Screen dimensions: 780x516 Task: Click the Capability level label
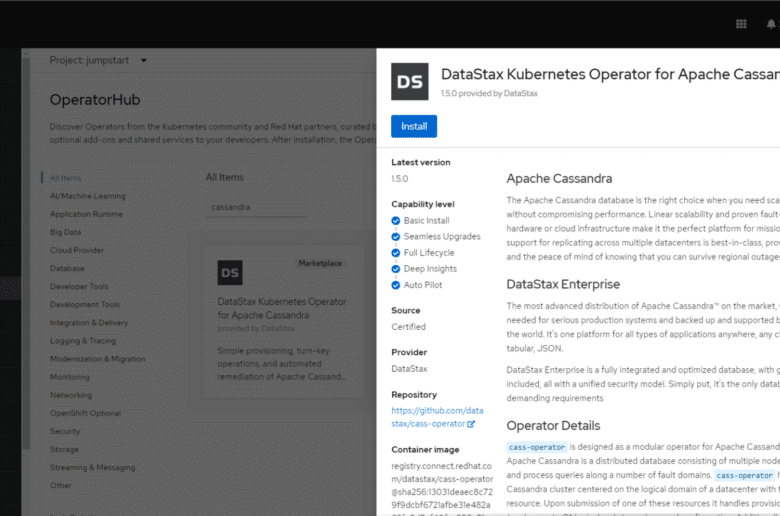423,204
